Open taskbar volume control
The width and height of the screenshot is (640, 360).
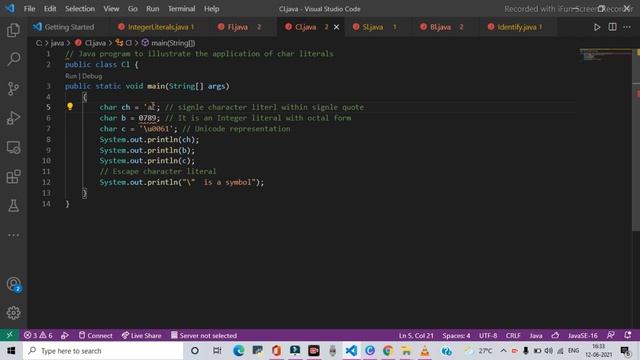pos(549,351)
